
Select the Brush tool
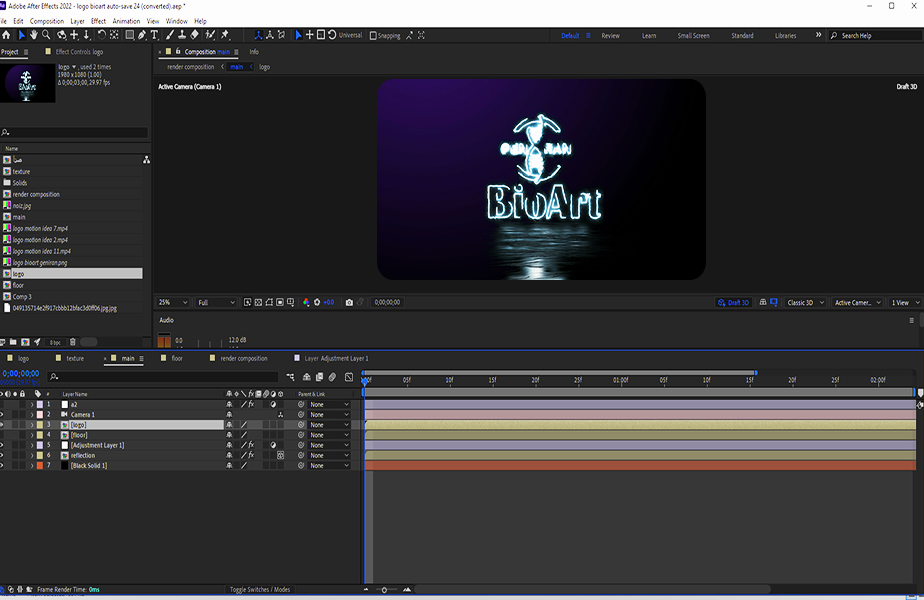[170, 35]
